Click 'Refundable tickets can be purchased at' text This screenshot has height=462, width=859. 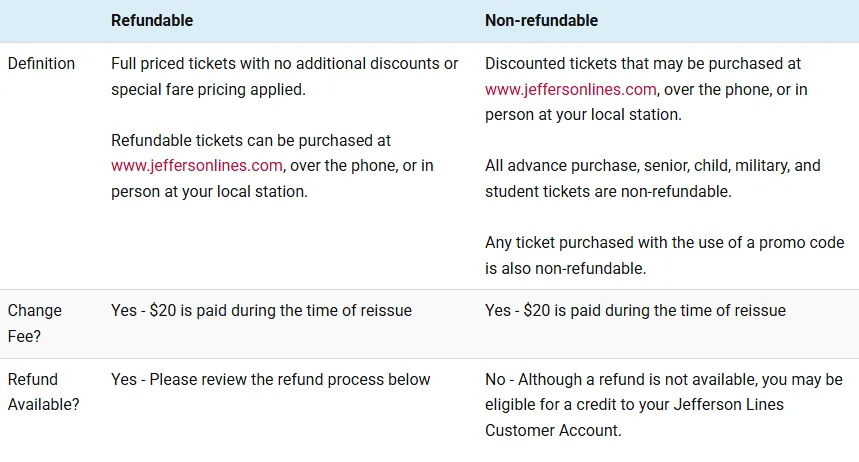click(251, 141)
